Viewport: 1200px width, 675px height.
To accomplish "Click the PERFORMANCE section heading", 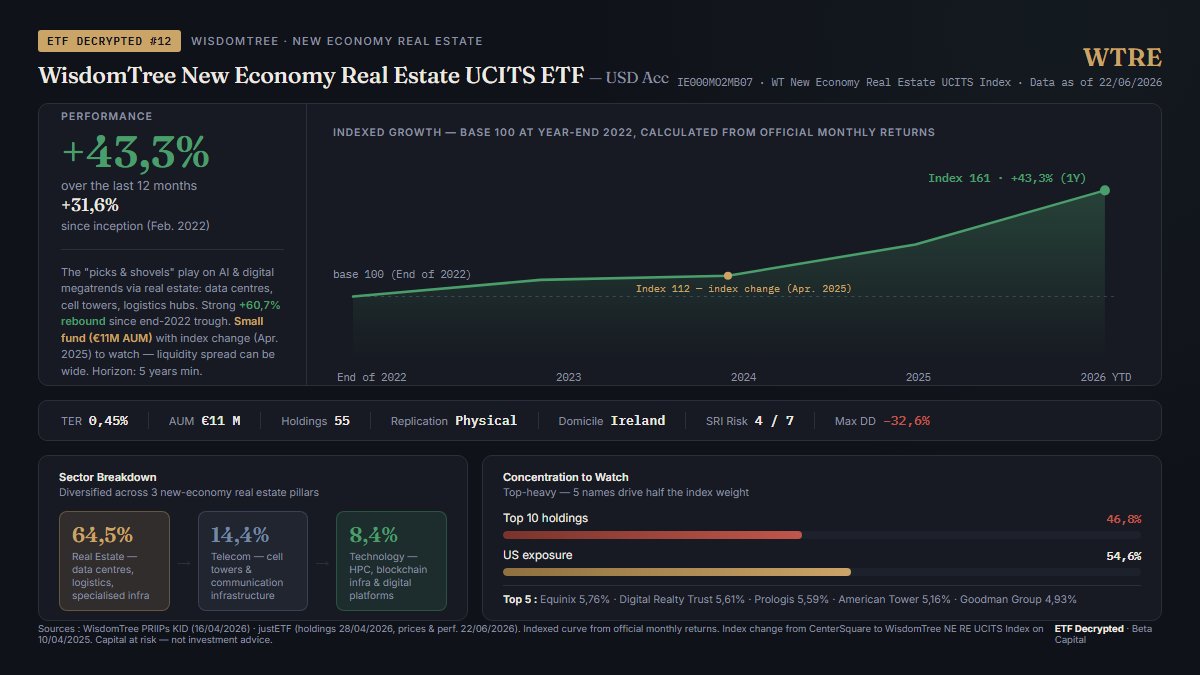I will point(107,116).
